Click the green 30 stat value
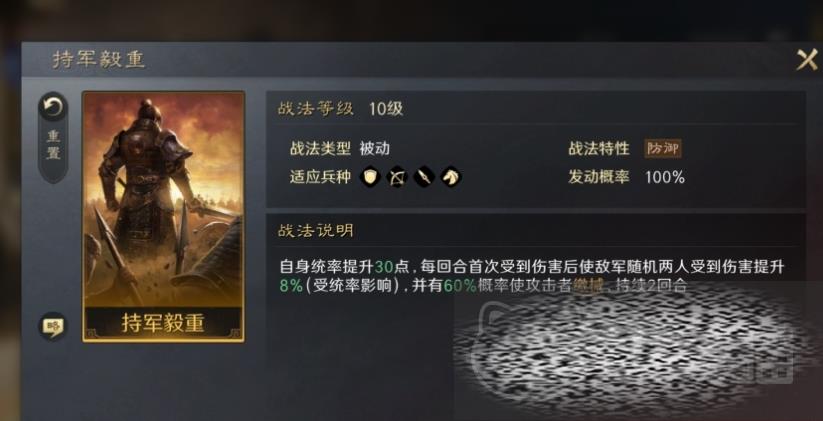 tap(384, 267)
